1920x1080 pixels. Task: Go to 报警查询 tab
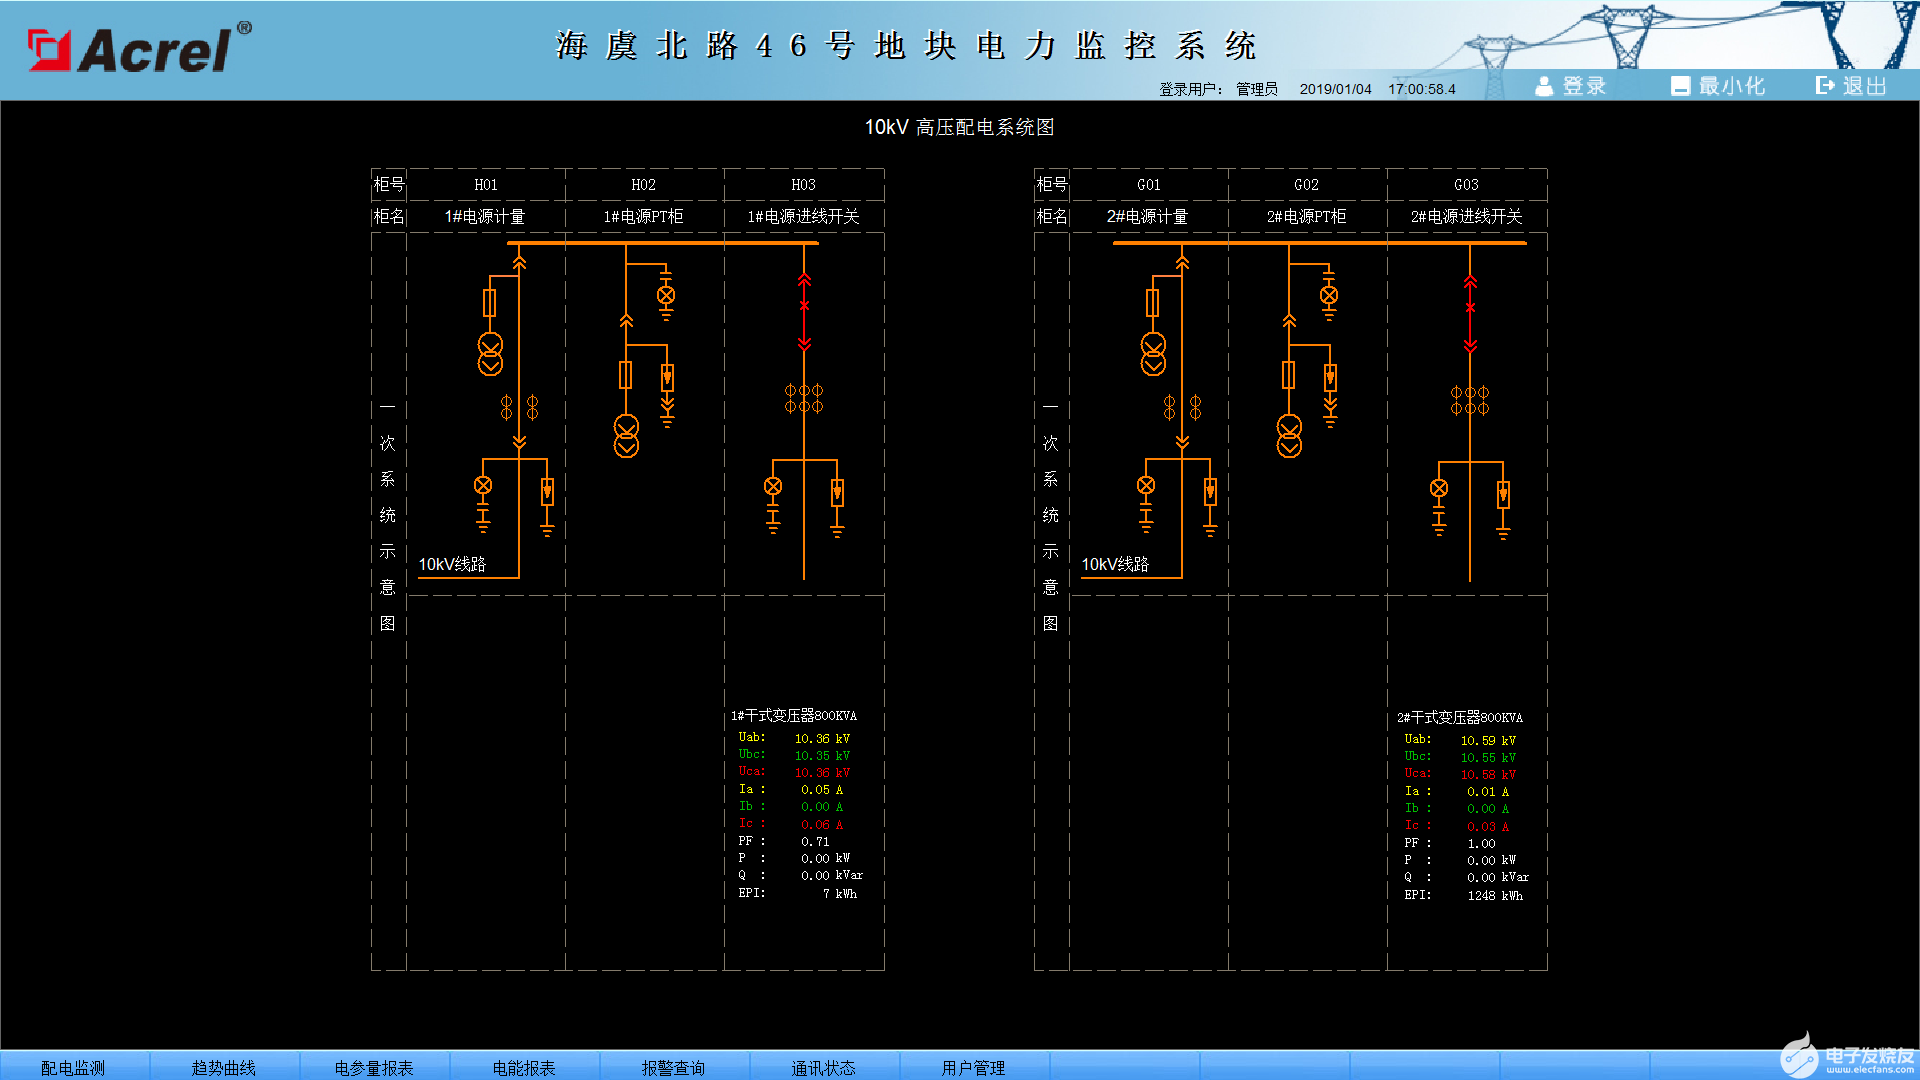click(x=673, y=1067)
